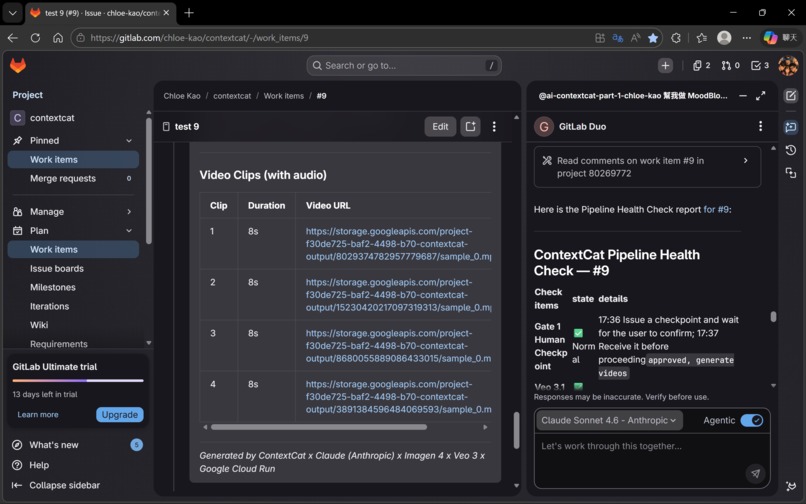Screen dimensions: 806x504
Task: Click browser home icon
Action: [58, 38]
